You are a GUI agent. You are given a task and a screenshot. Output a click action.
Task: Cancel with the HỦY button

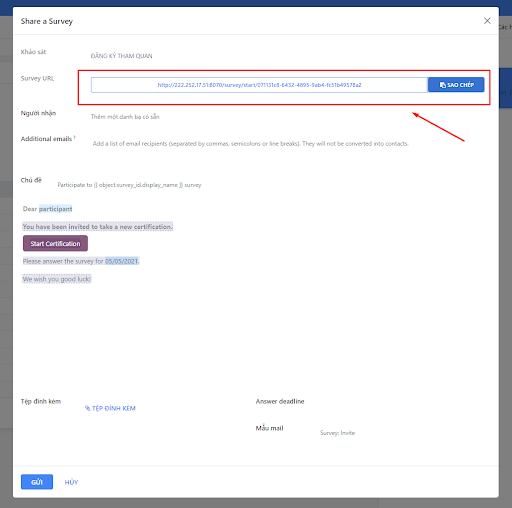click(x=71, y=482)
